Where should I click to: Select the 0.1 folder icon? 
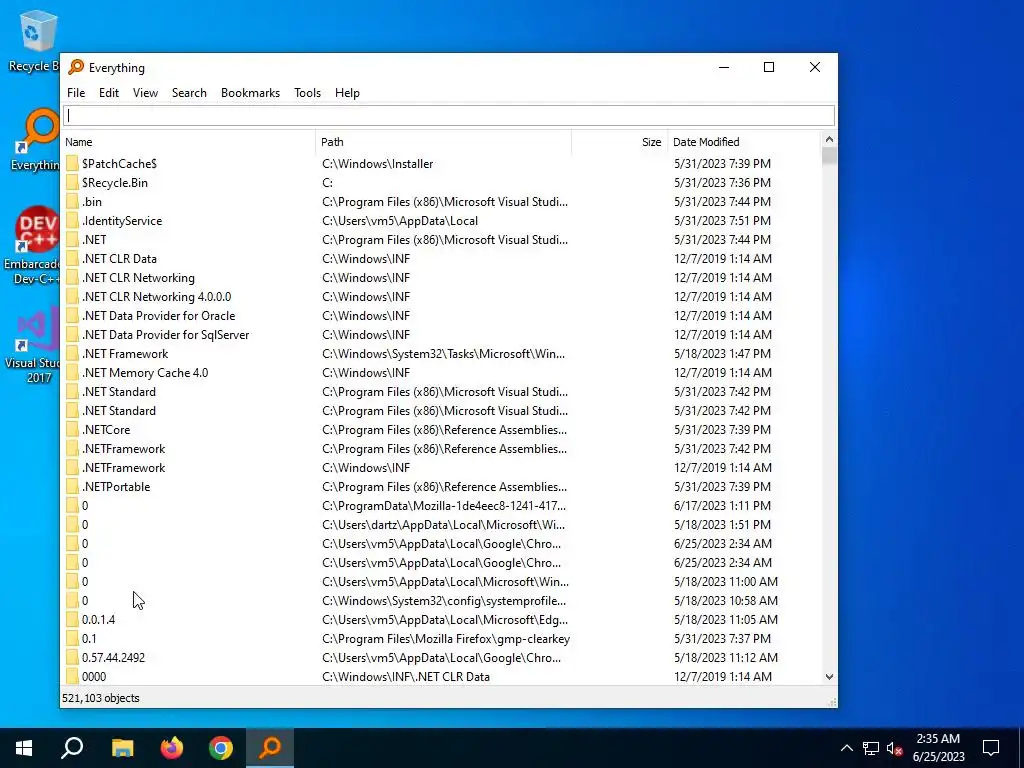click(72, 639)
